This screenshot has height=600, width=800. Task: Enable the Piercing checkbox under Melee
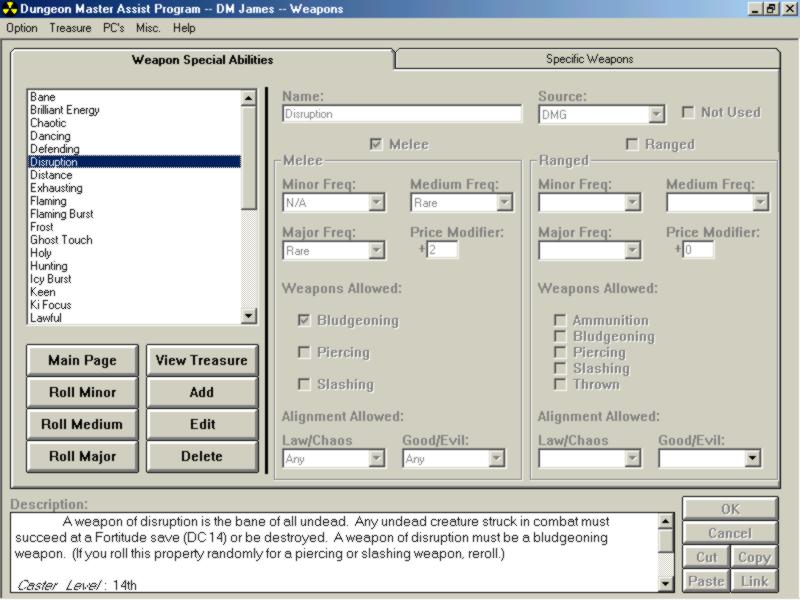[304, 353]
